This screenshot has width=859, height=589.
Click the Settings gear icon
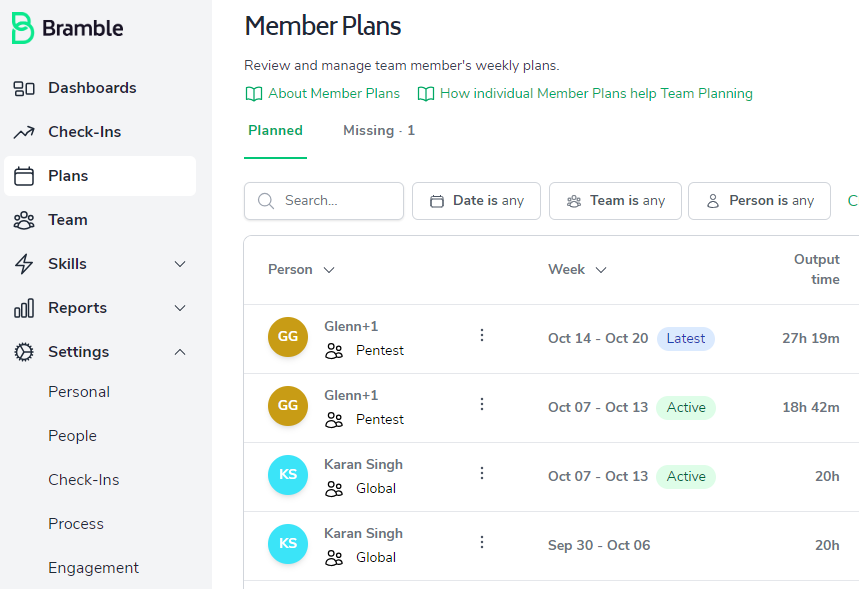(24, 352)
